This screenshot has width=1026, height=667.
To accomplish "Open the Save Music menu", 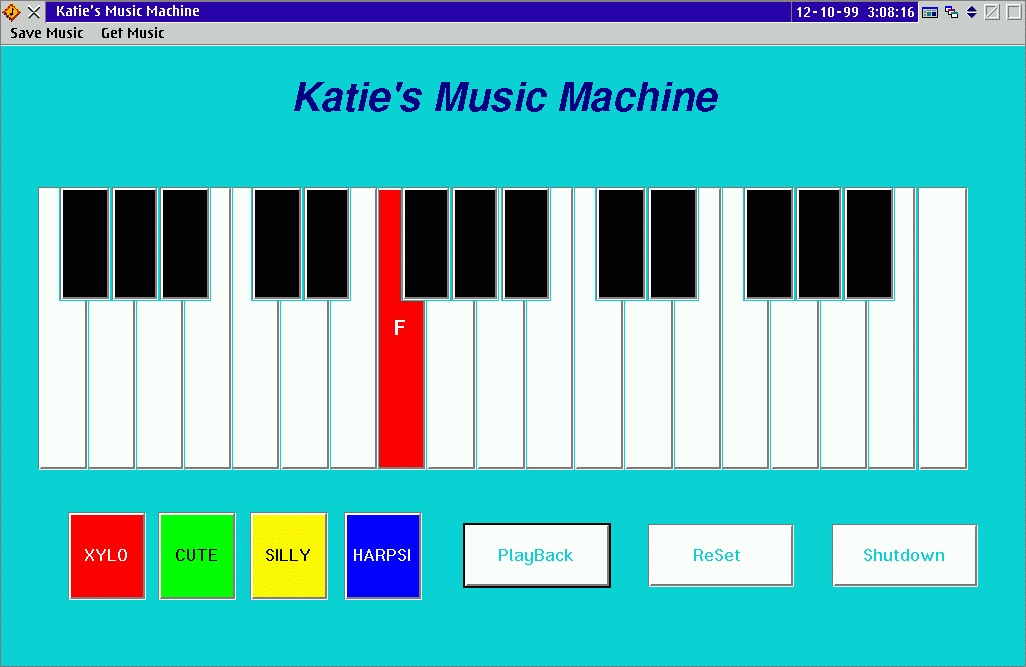I will [x=46, y=33].
